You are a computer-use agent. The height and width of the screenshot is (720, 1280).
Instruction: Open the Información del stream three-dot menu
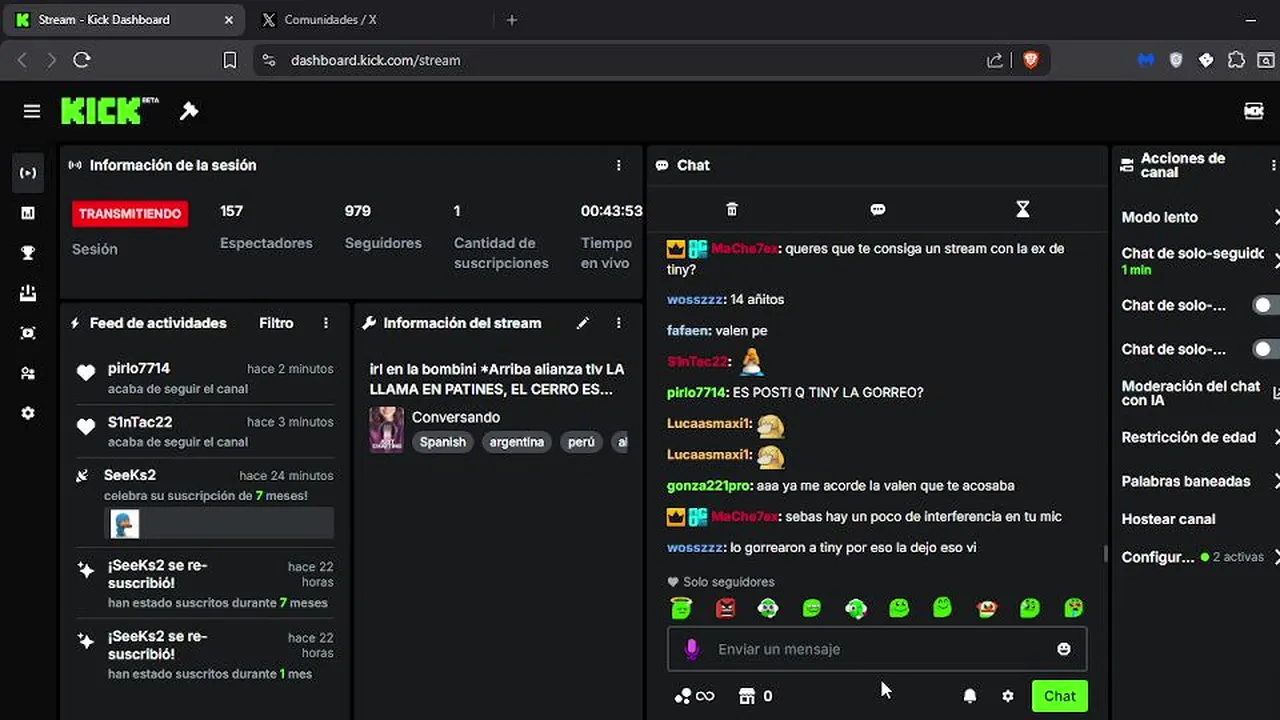point(619,323)
